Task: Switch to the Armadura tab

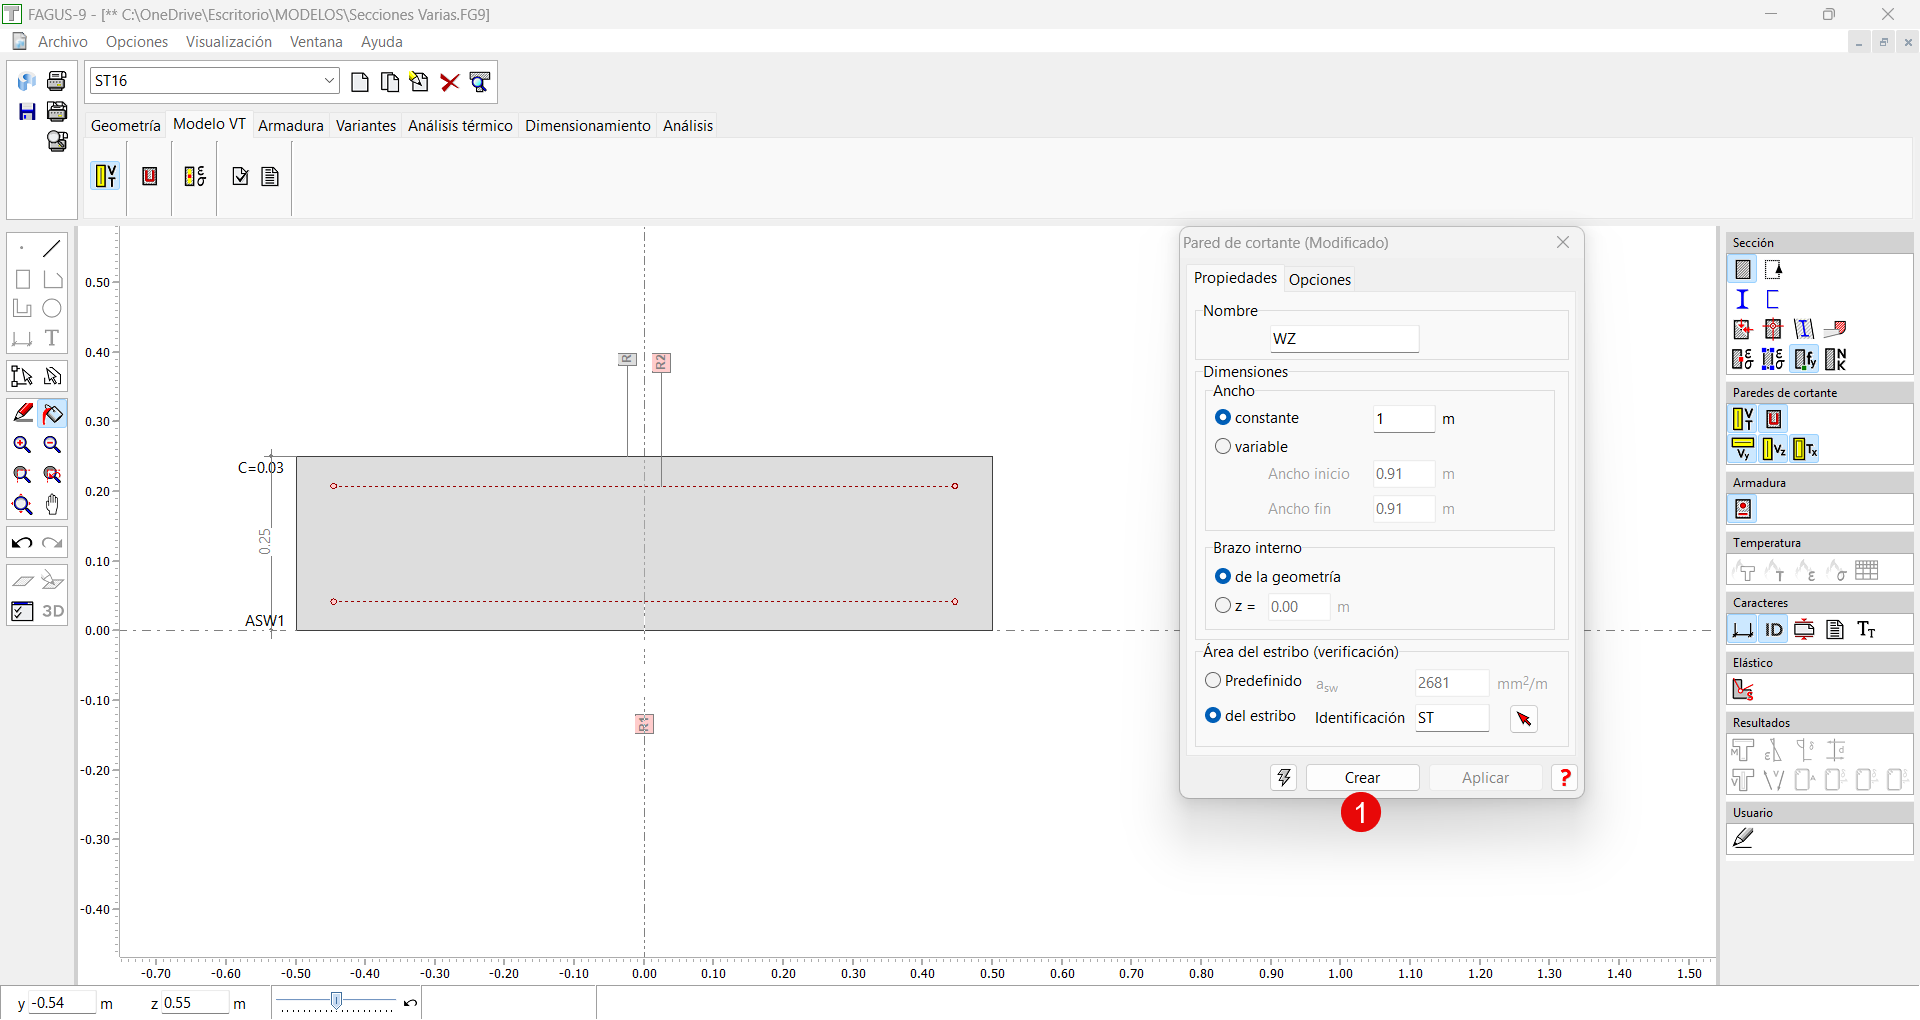Action: 290,126
